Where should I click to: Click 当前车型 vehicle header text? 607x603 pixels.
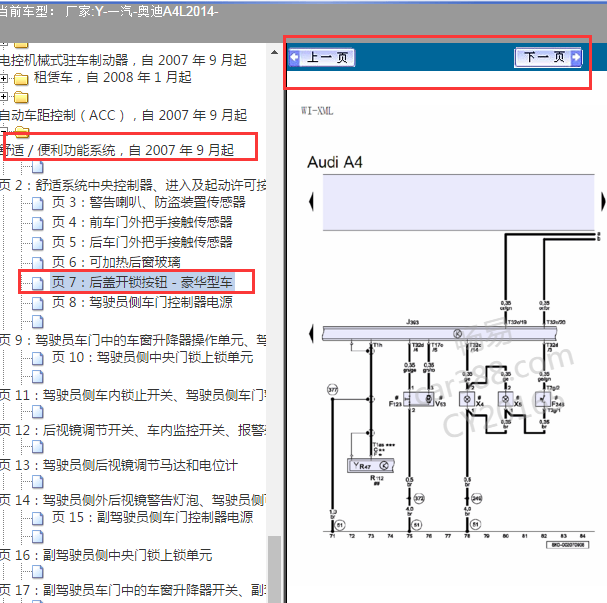coord(108,11)
